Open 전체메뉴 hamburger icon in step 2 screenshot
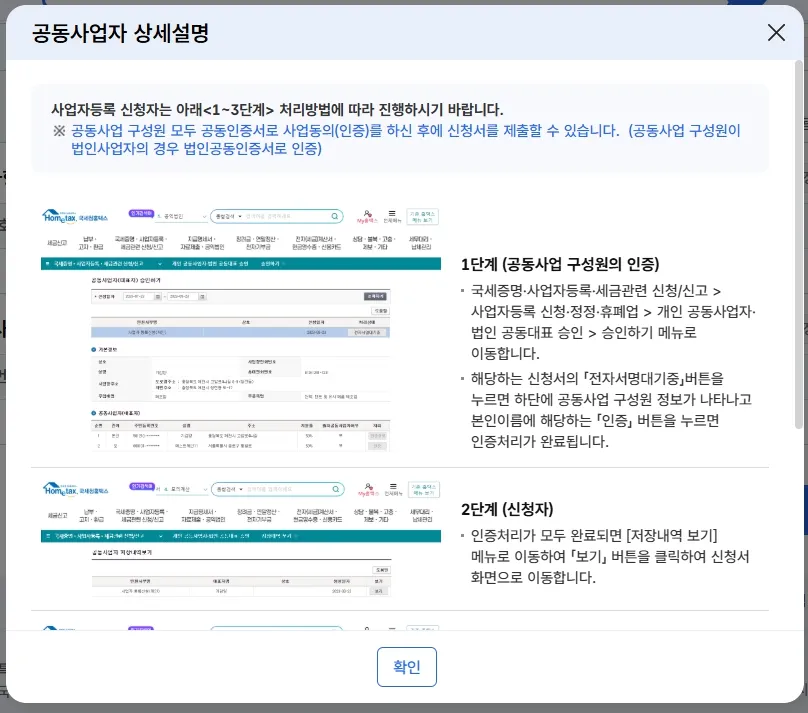The height and width of the screenshot is (713, 808). (393, 487)
